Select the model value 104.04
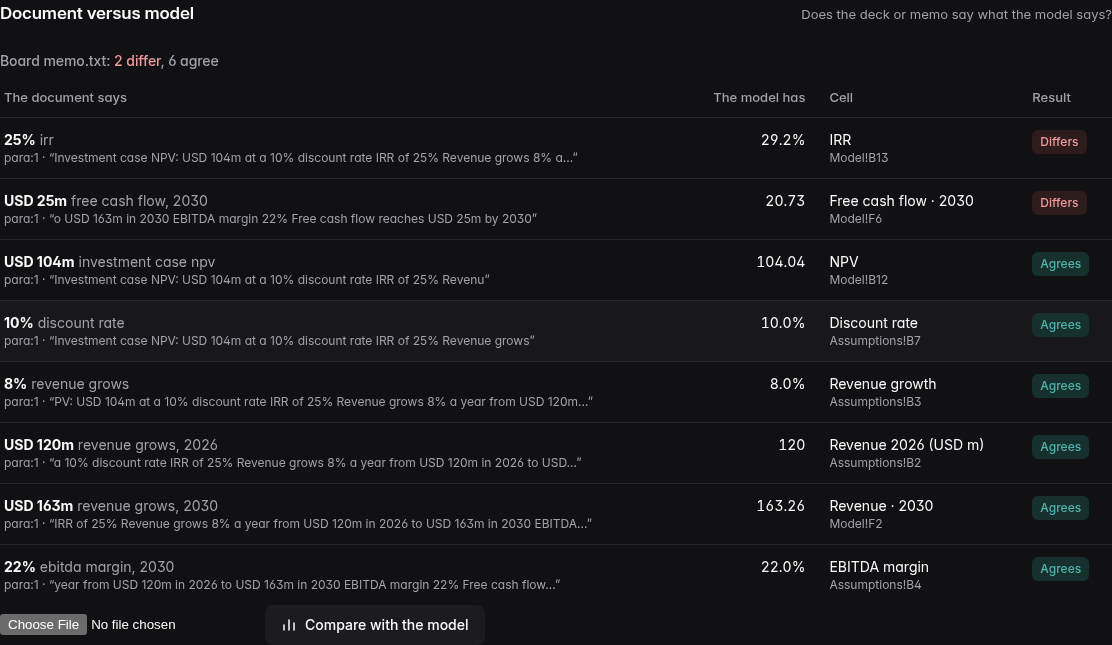 pos(781,263)
